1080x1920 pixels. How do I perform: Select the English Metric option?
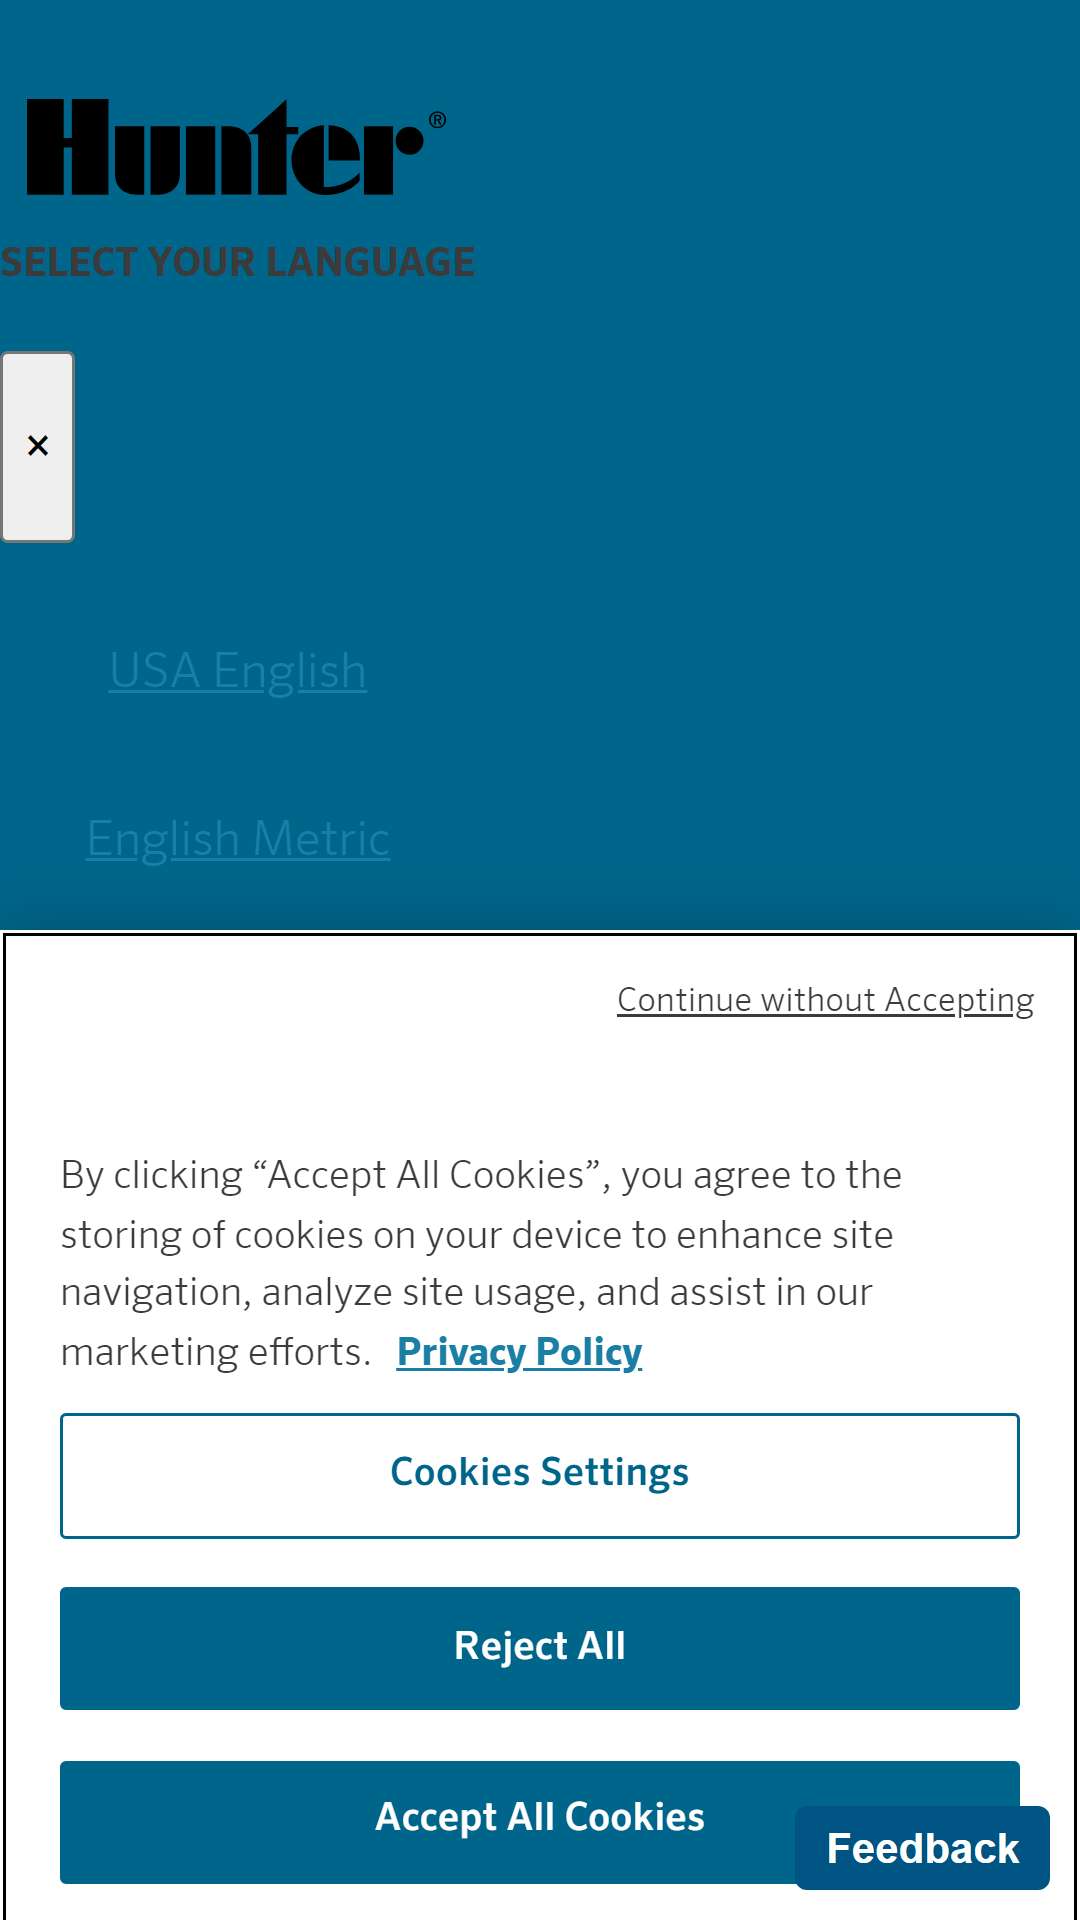(238, 839)
